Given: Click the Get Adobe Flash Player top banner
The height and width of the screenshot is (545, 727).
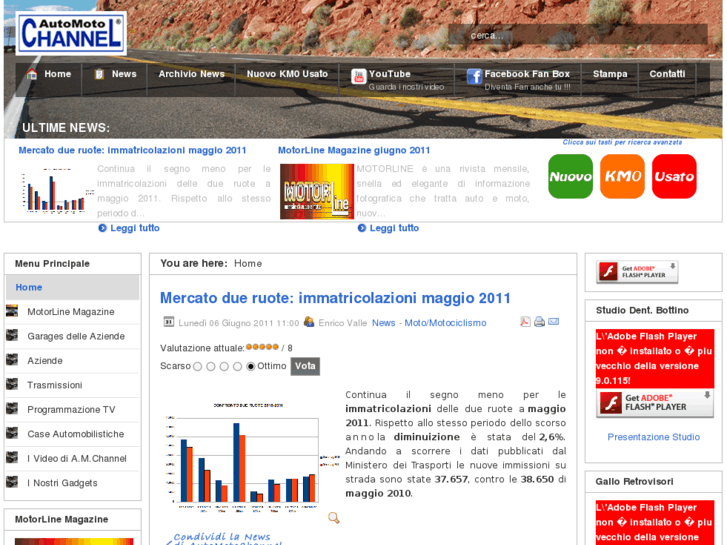Looking at the screenshot, I should (x=637, y=271).
